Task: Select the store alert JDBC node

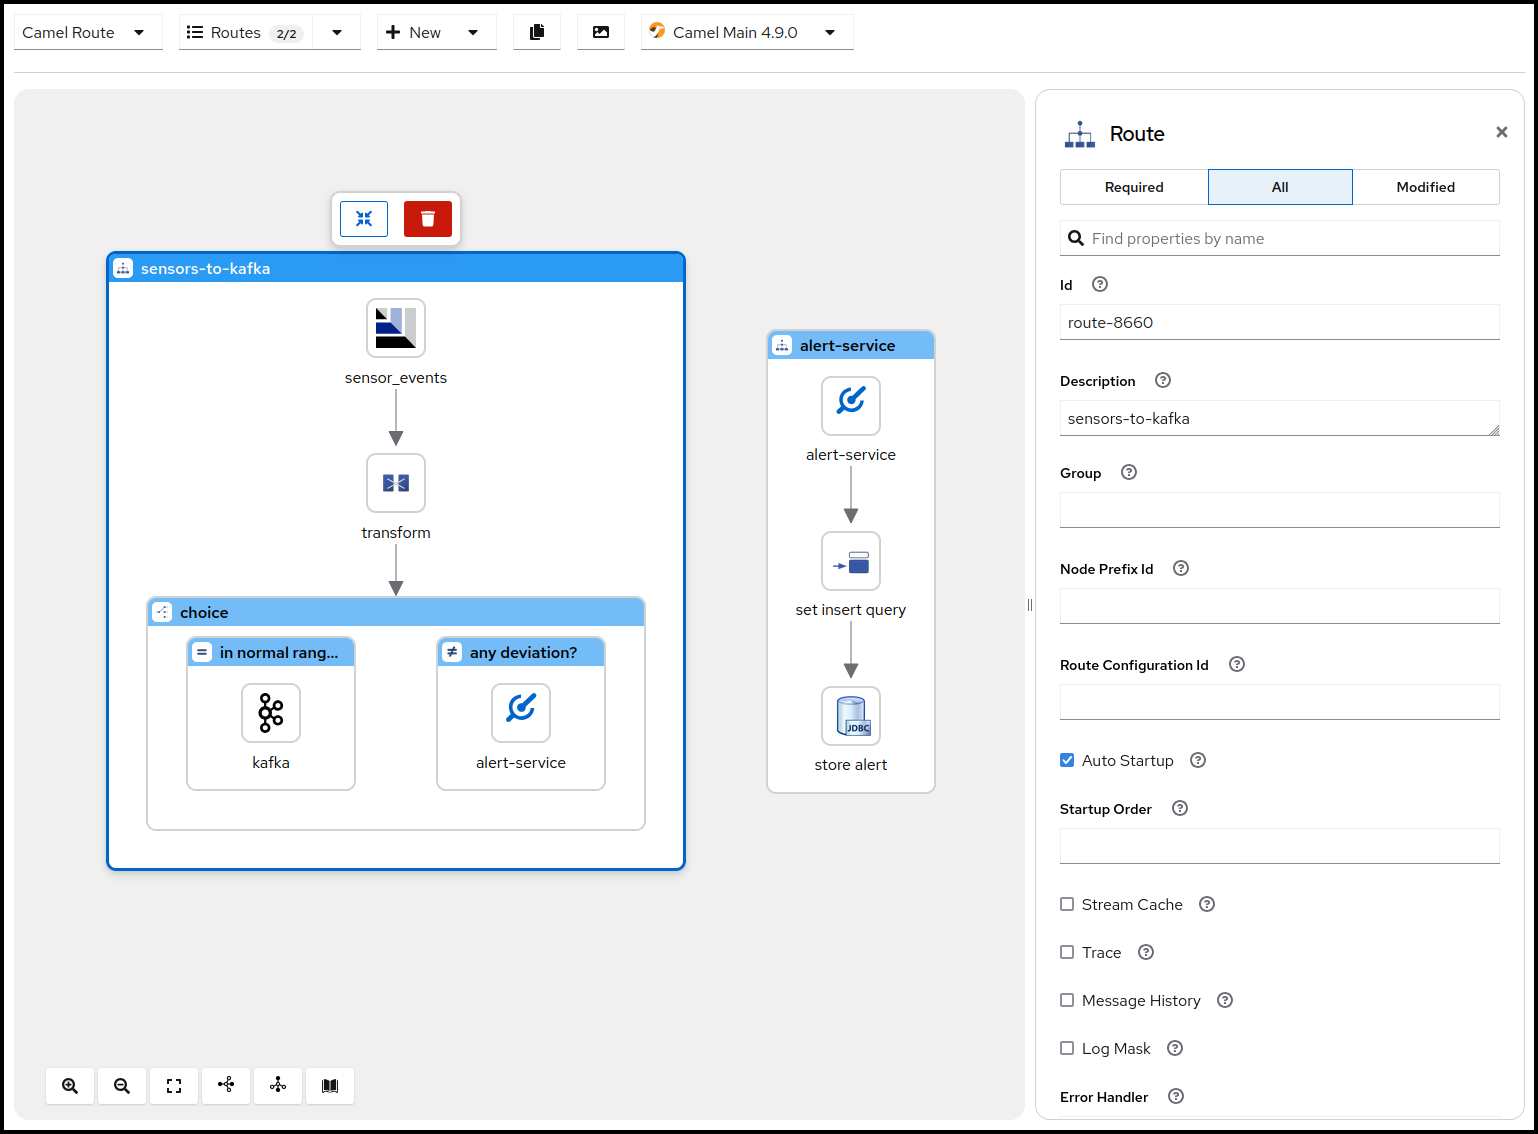Action: coord(851,716)
